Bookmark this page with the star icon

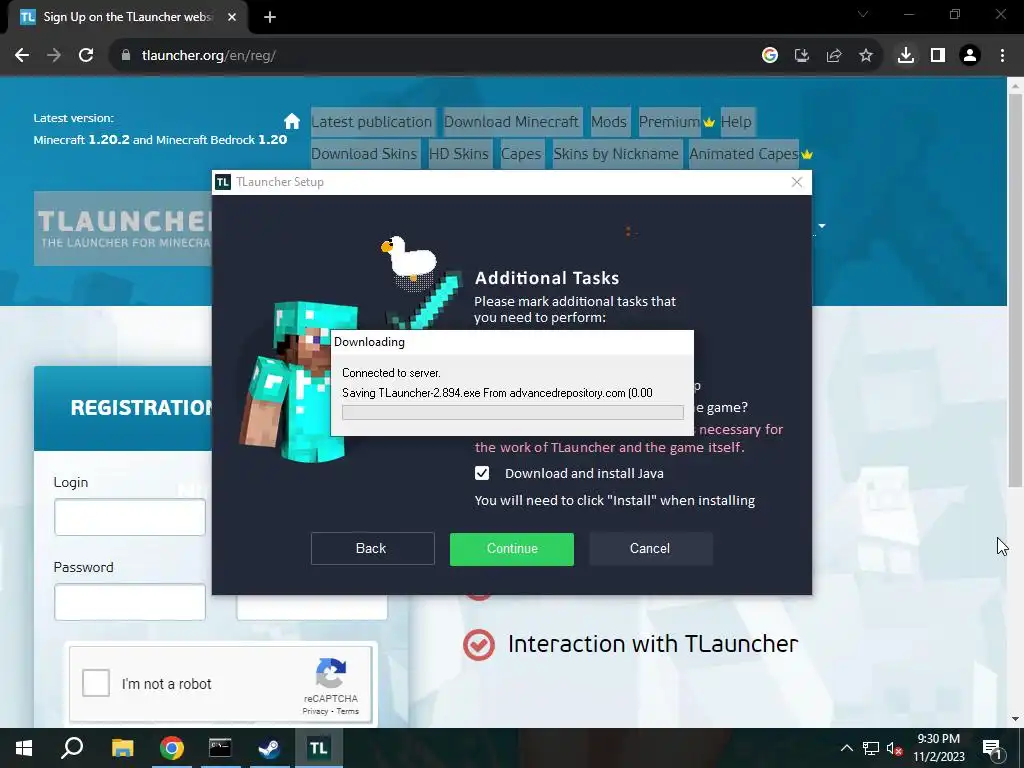click(865, 56)
